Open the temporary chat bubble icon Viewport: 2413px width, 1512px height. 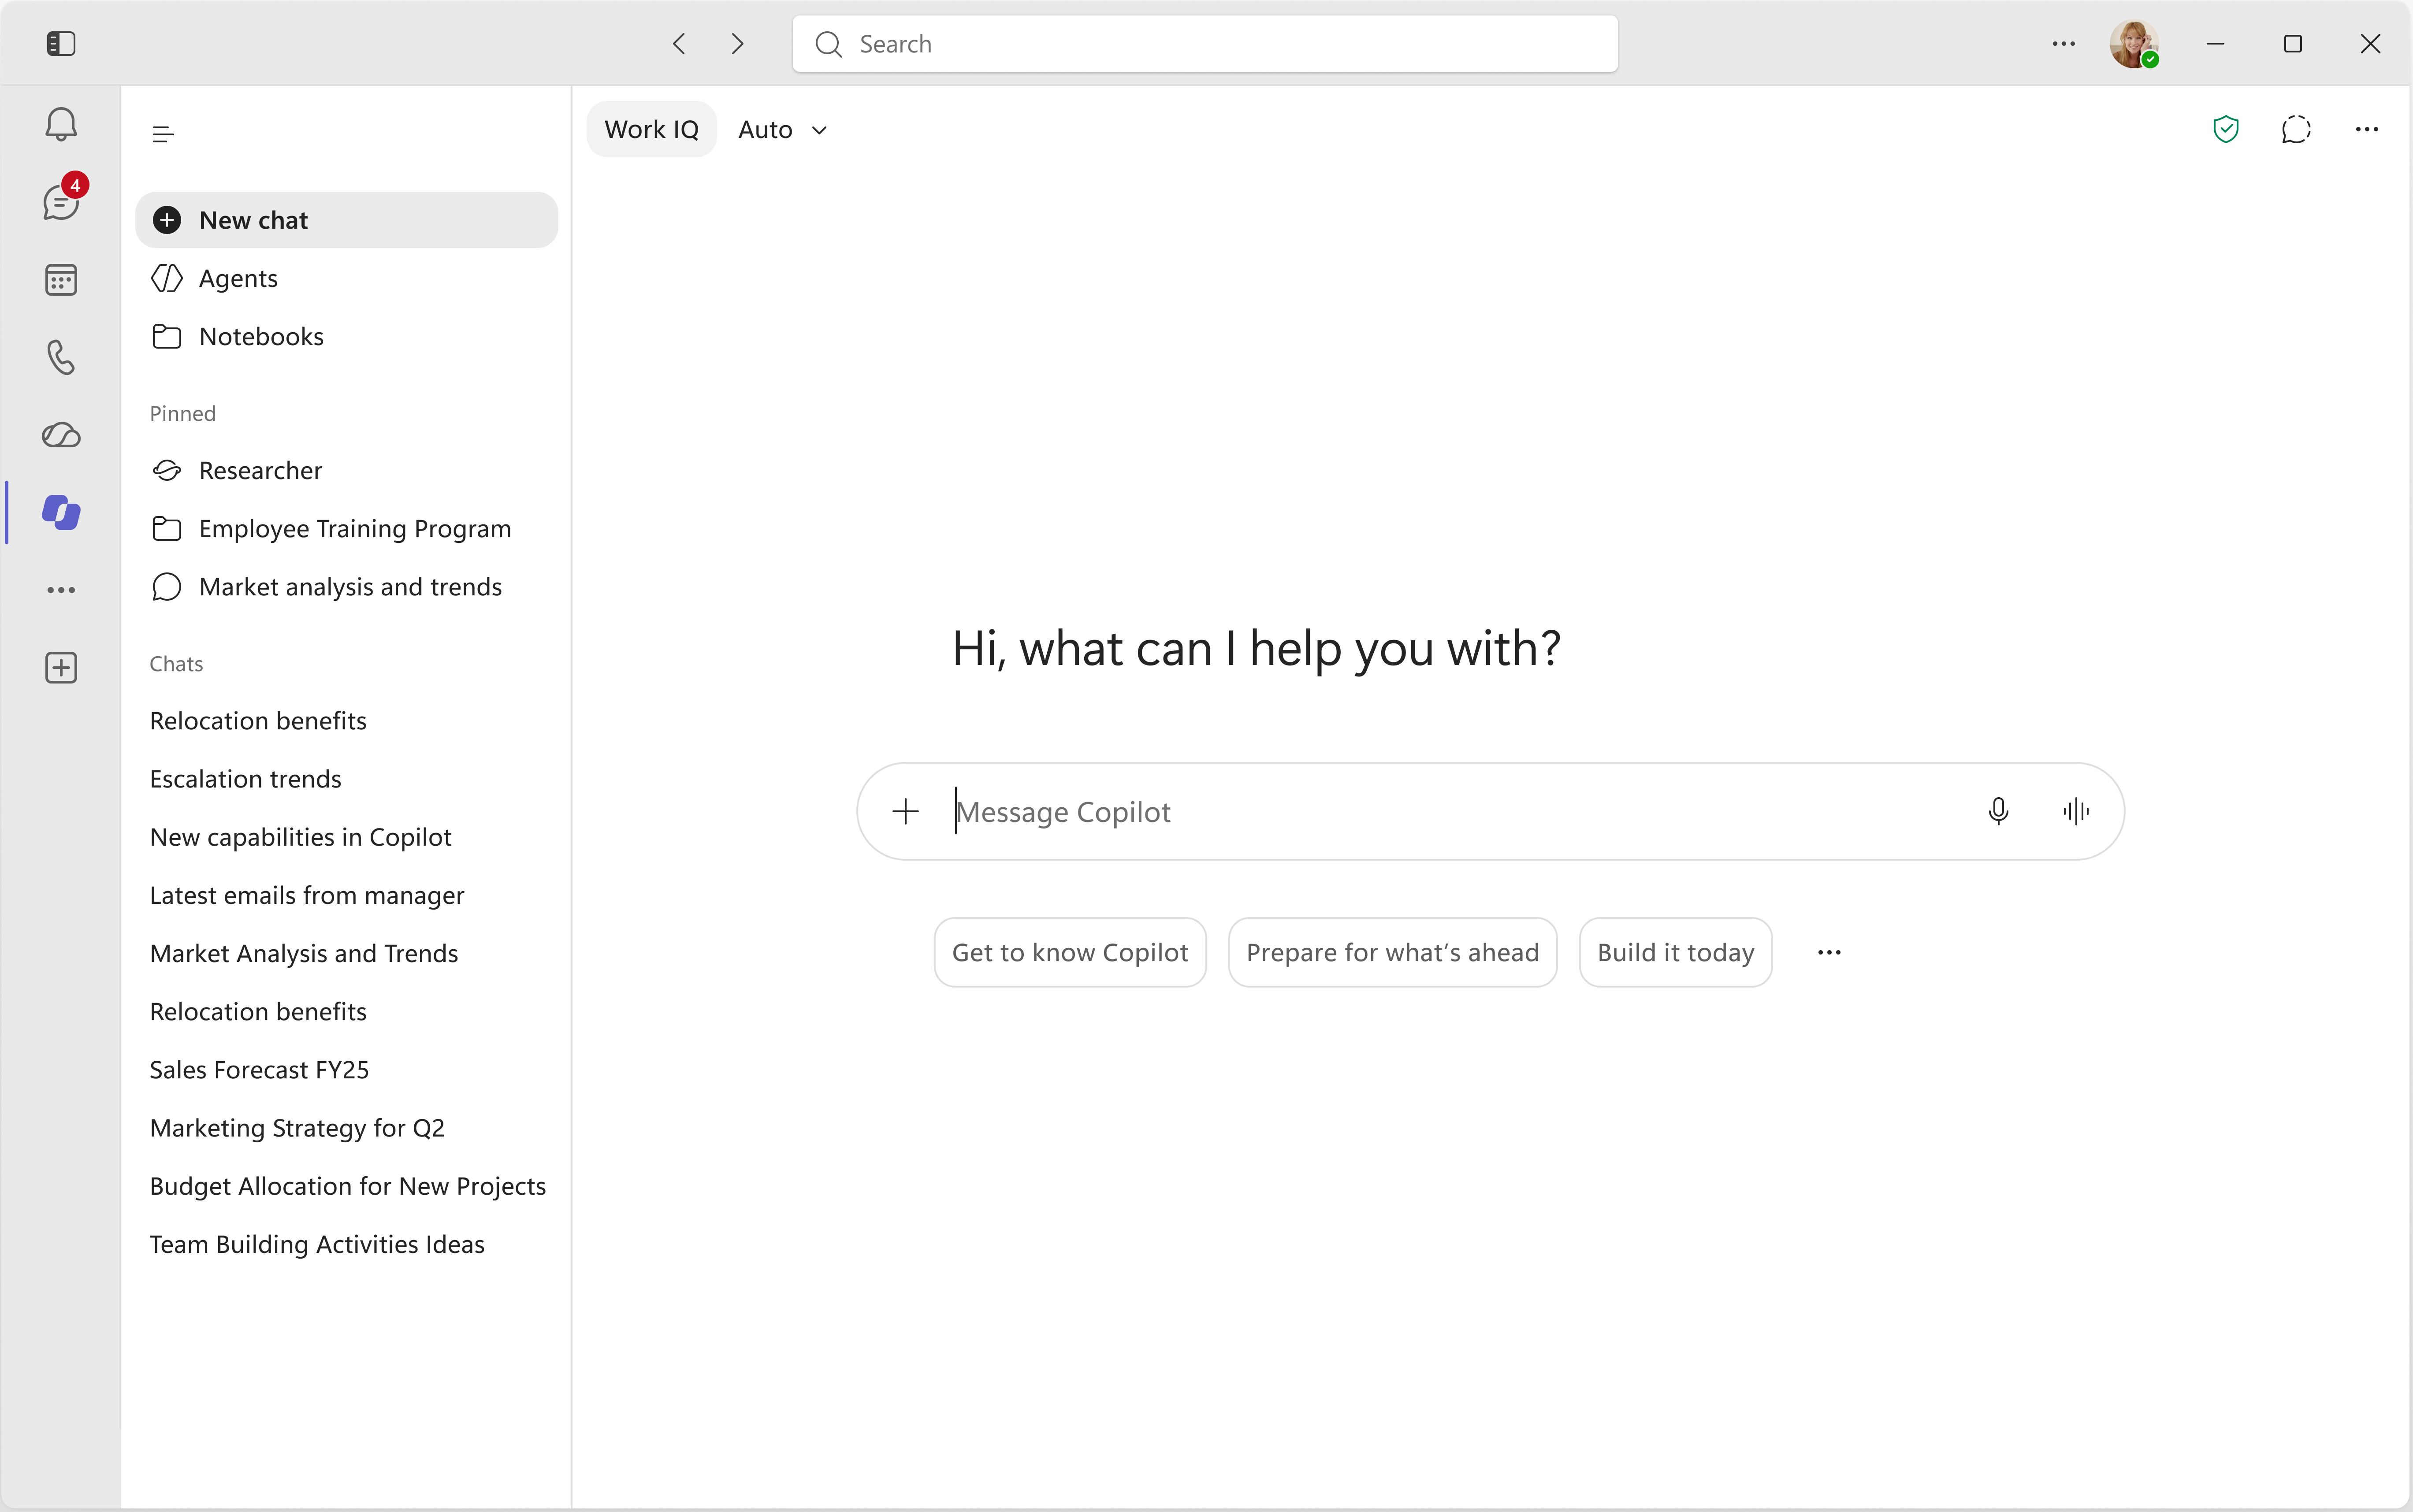click(x=2296, y=129)
